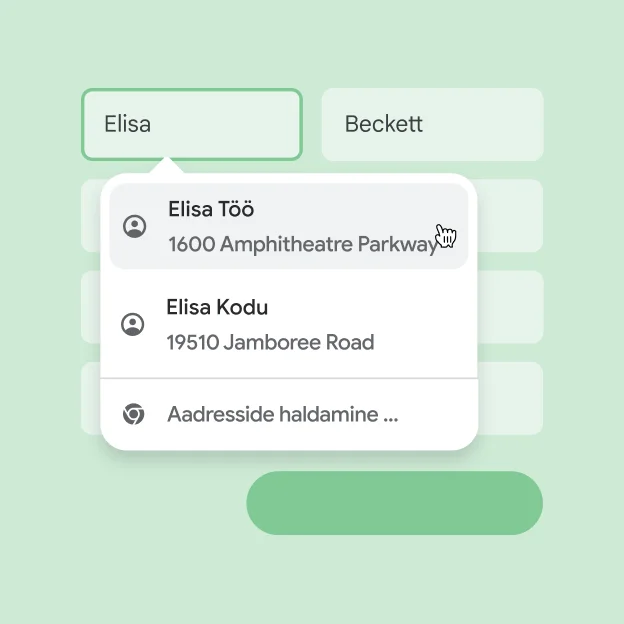Click the blank field right of Aadresside haldamine
The width and height of the screenshot is (624, 624).
tap(511, 398)
